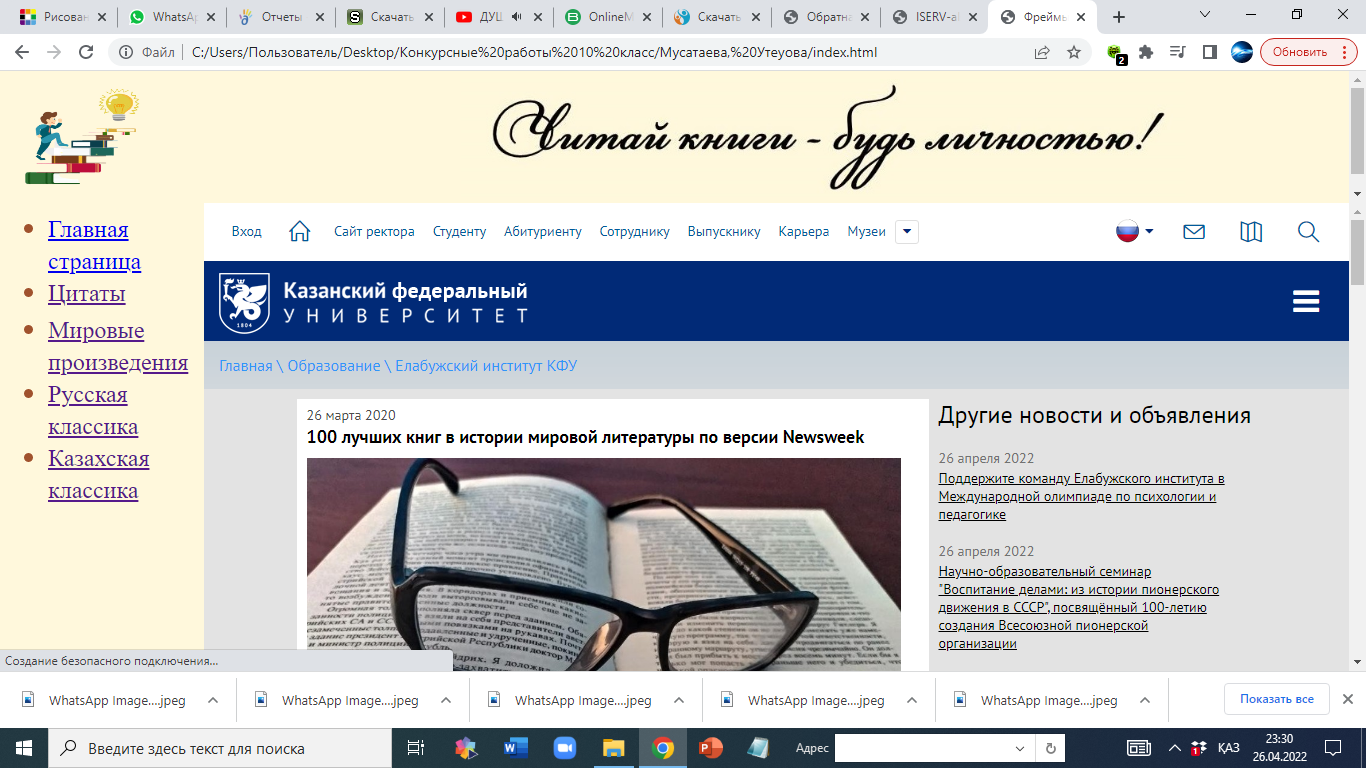Open the Цитаты sidebar link

(87, 294)
